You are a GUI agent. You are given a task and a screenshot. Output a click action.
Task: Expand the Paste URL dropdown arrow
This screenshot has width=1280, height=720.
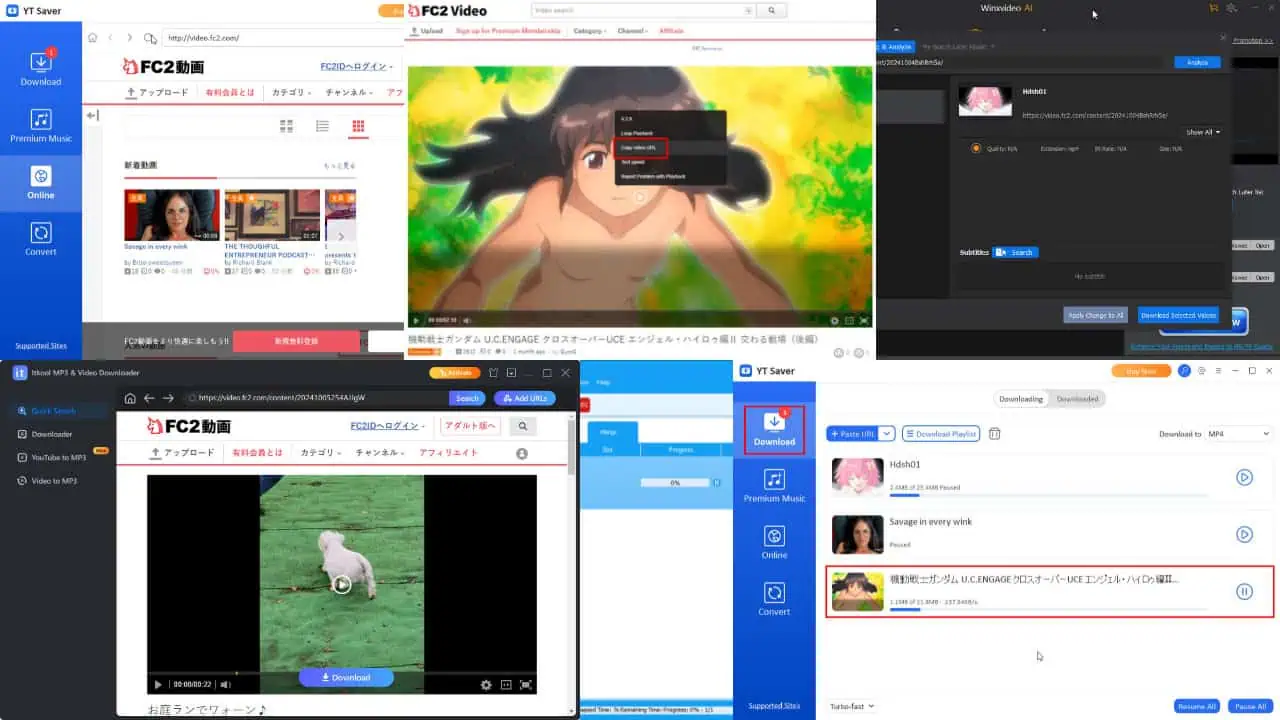point(887,434)
